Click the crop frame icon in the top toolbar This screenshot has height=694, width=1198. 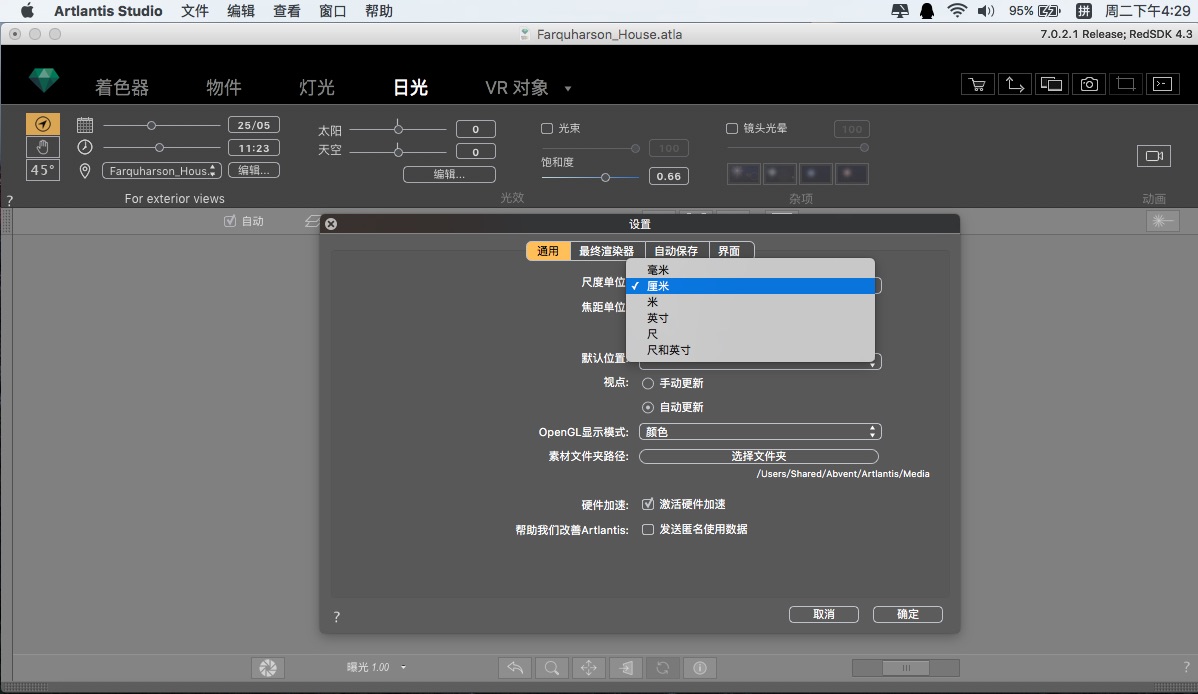click(x=1125, y=84)
